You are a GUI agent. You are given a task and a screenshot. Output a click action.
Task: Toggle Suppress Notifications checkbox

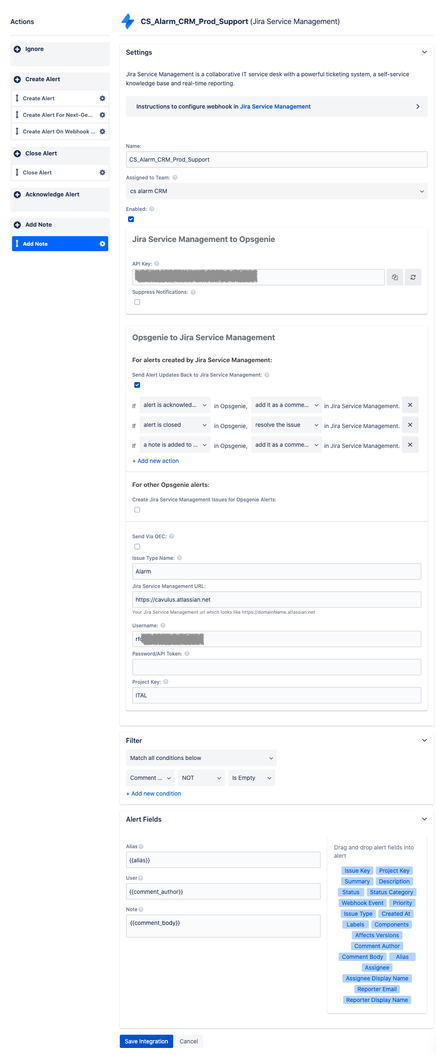[x=137, y=302]
